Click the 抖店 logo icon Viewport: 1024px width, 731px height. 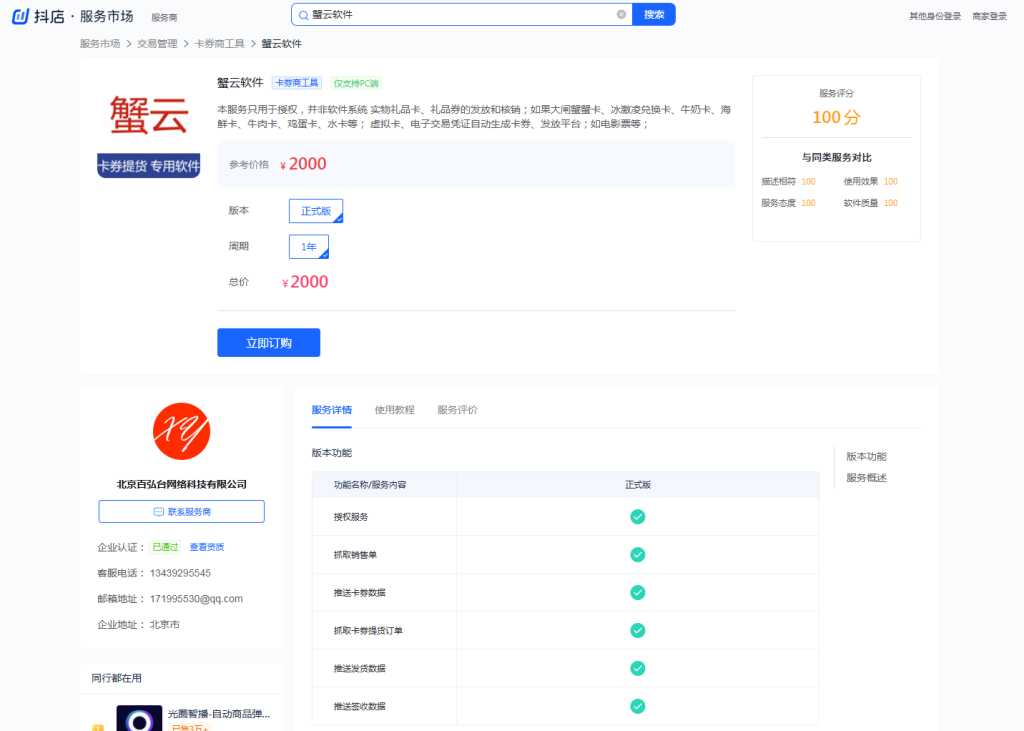[20, 16]
